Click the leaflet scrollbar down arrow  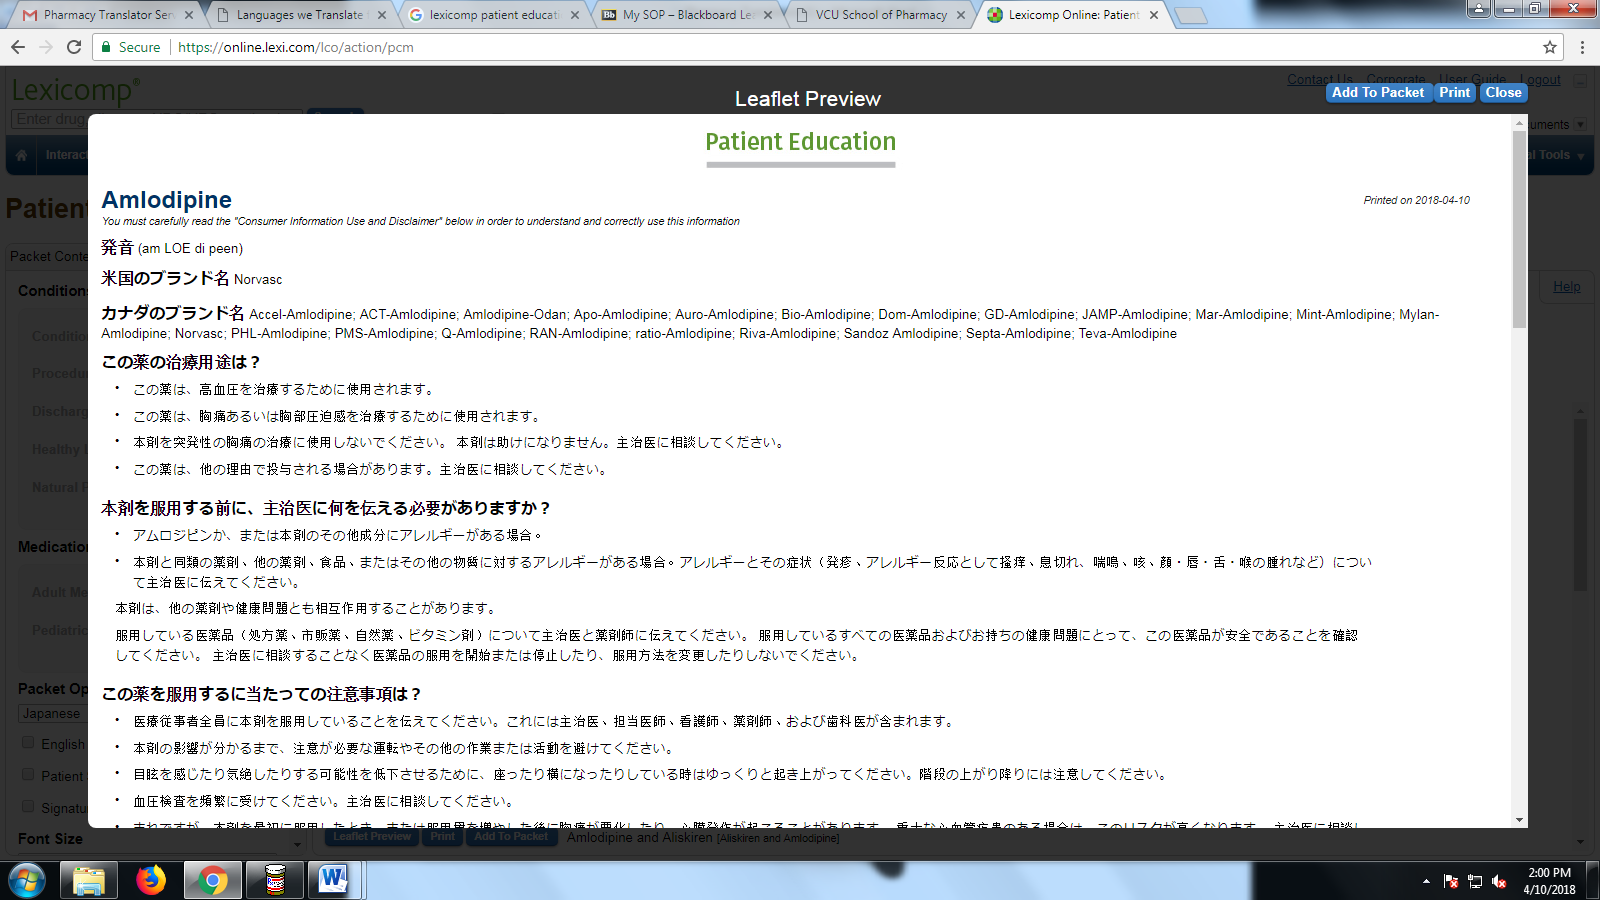1520,820
